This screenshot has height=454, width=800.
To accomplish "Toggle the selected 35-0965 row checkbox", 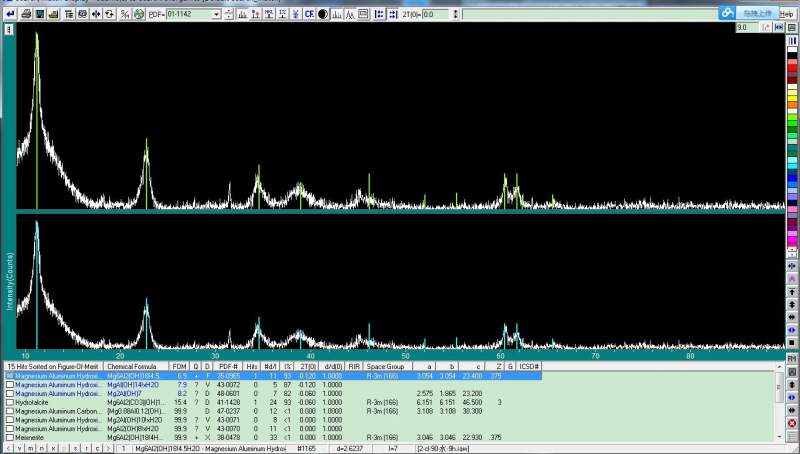I will click(x=10, y=376).
